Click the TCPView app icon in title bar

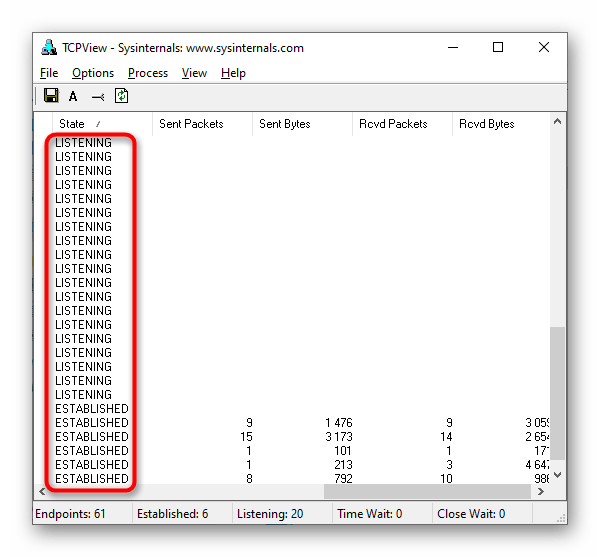[49, 48]
